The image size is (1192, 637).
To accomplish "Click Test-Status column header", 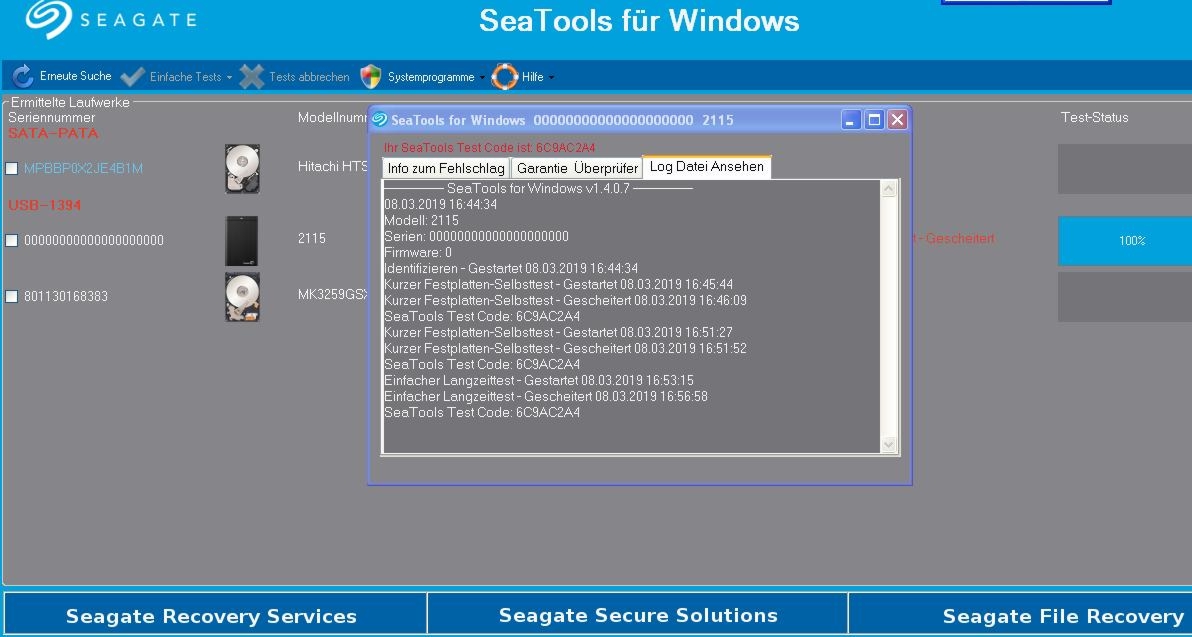I will click(1095, 118).
